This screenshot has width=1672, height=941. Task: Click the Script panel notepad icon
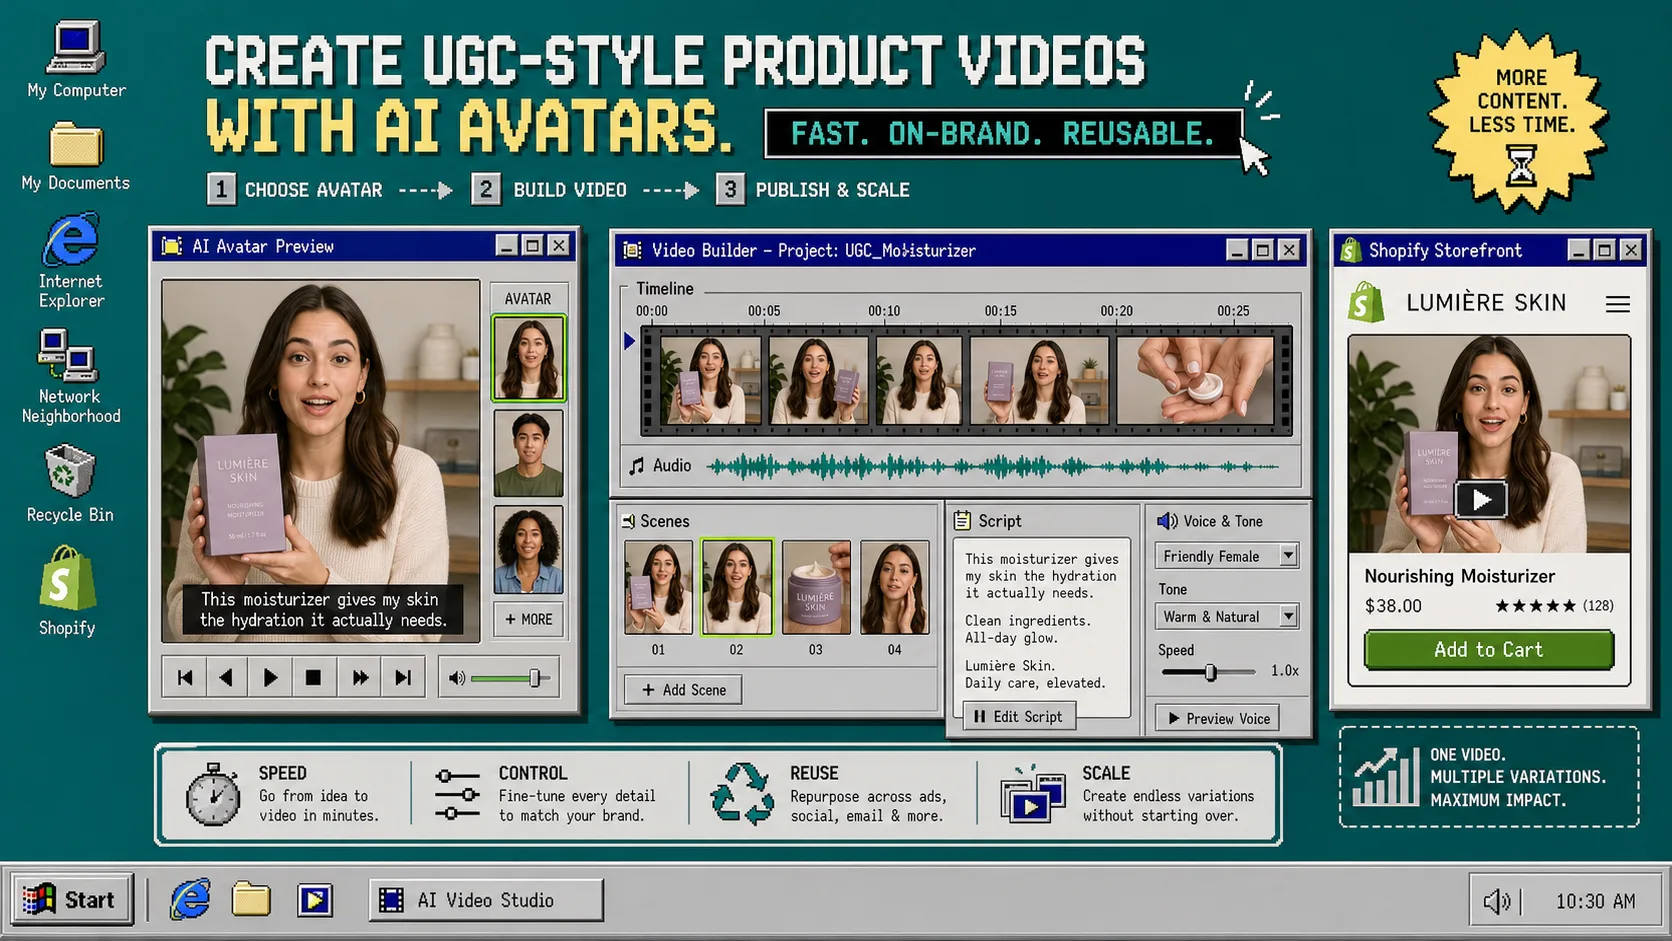[962, 521]
